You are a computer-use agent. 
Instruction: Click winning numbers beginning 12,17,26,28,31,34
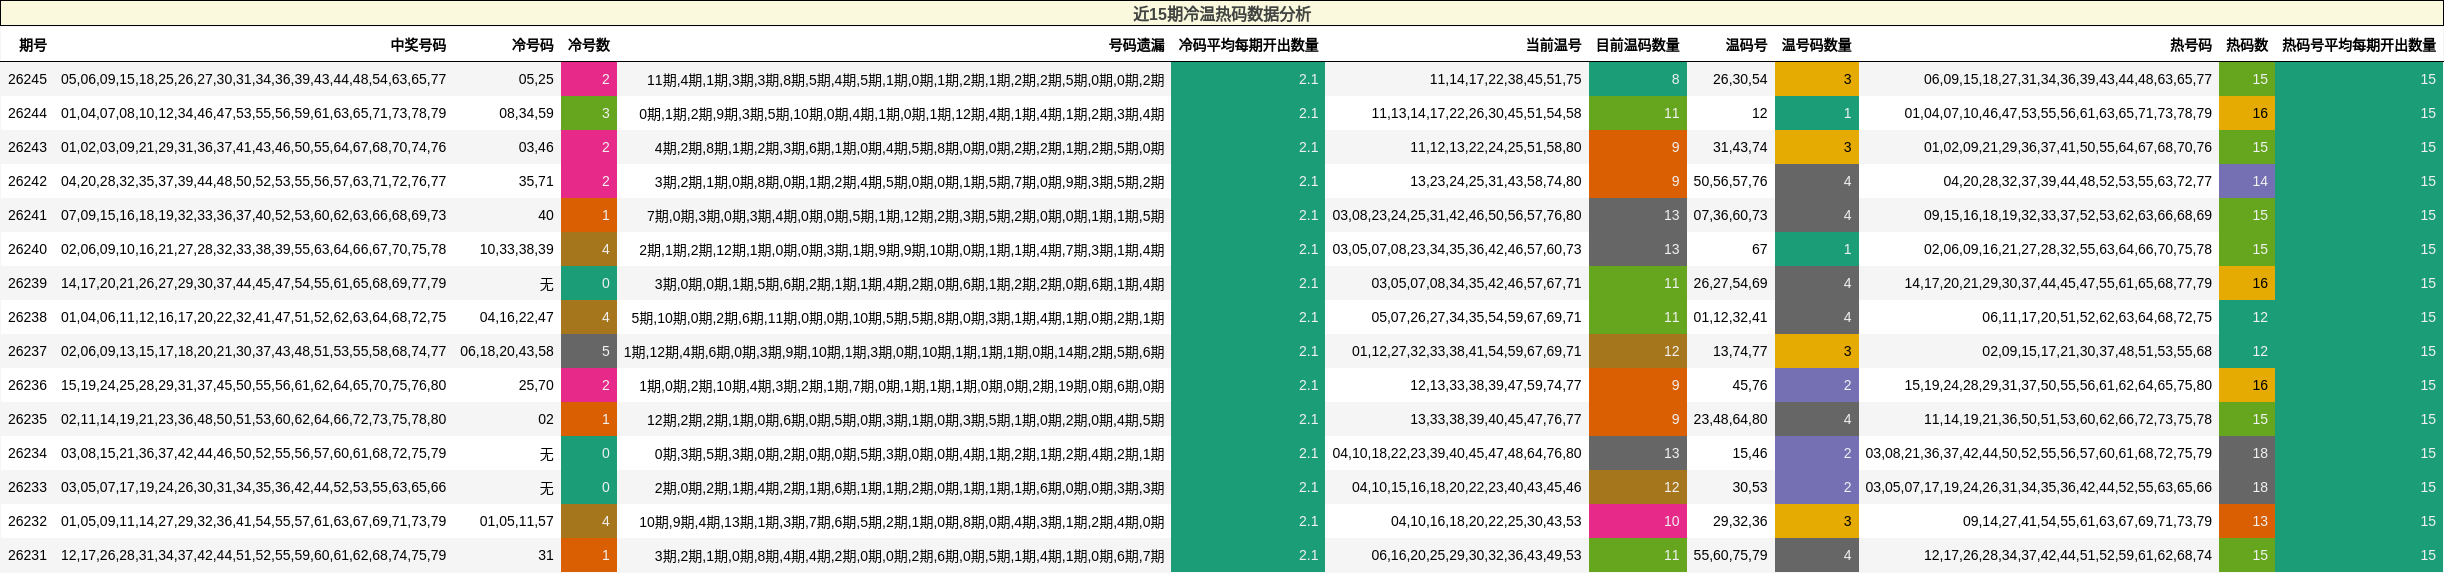(x=254, y=555)
